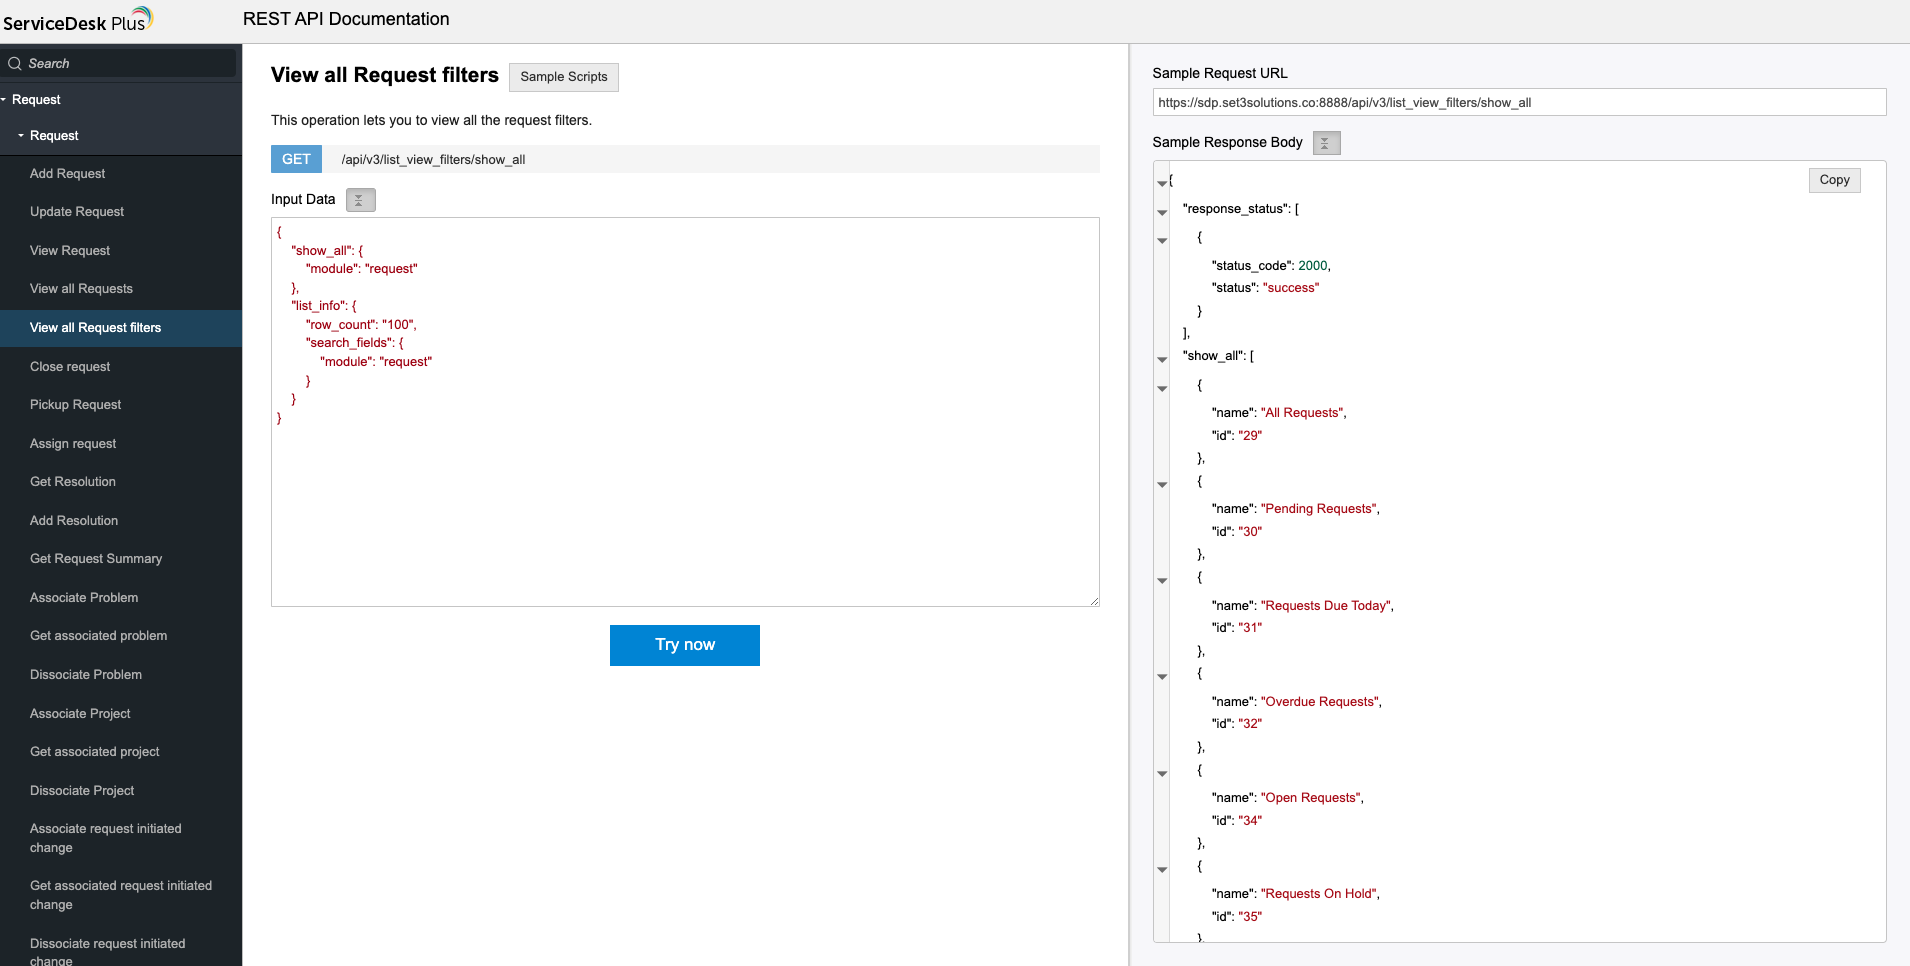Collapse the response_status array arrow
1910x966 pixels.
[x=1161, y=212]
